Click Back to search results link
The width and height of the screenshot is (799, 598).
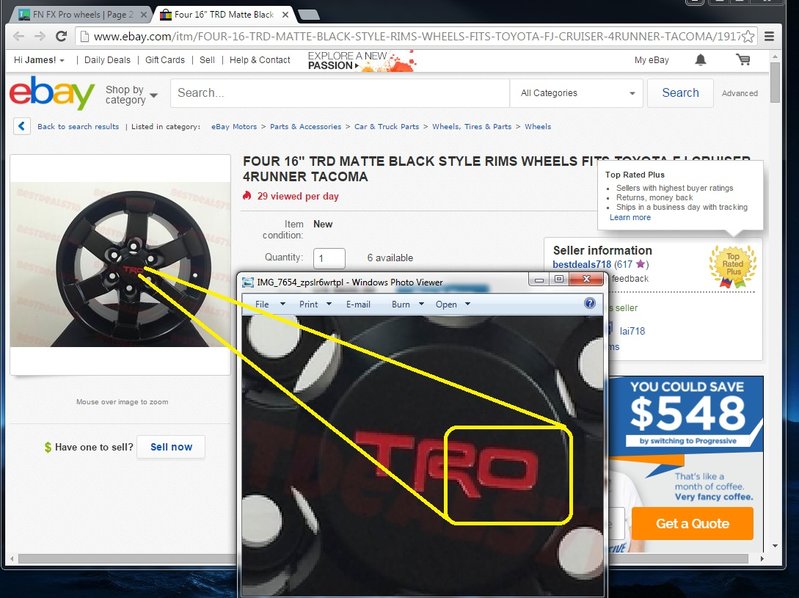(78, 127)
